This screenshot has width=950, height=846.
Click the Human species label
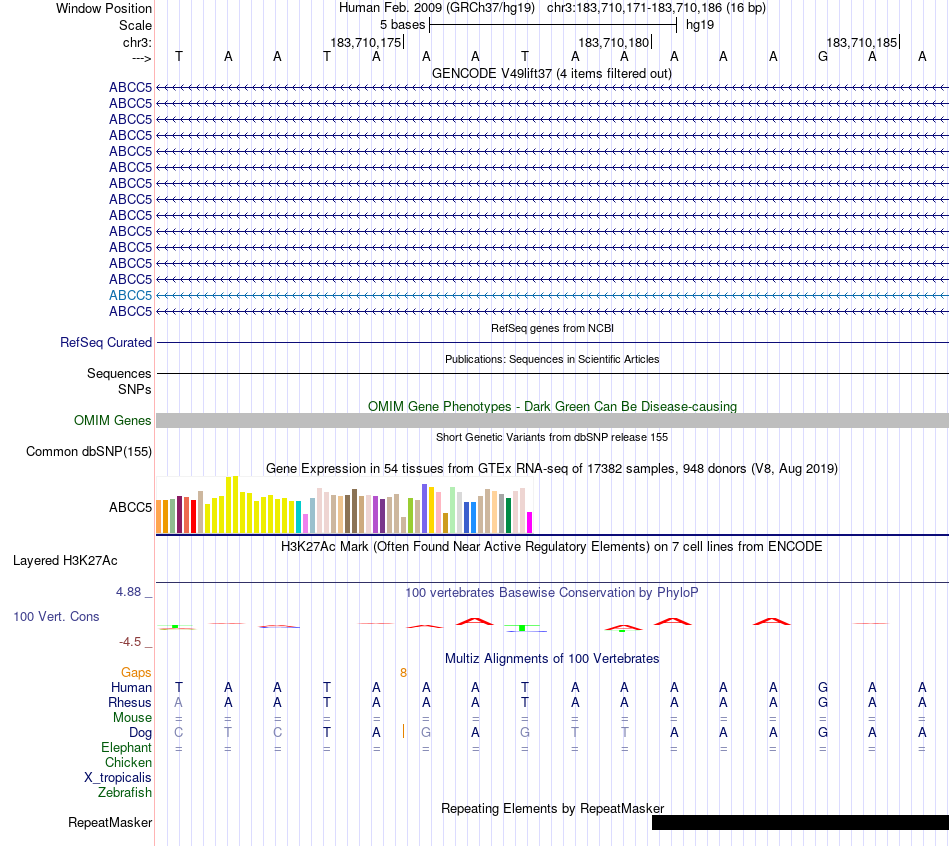(131, 687)
